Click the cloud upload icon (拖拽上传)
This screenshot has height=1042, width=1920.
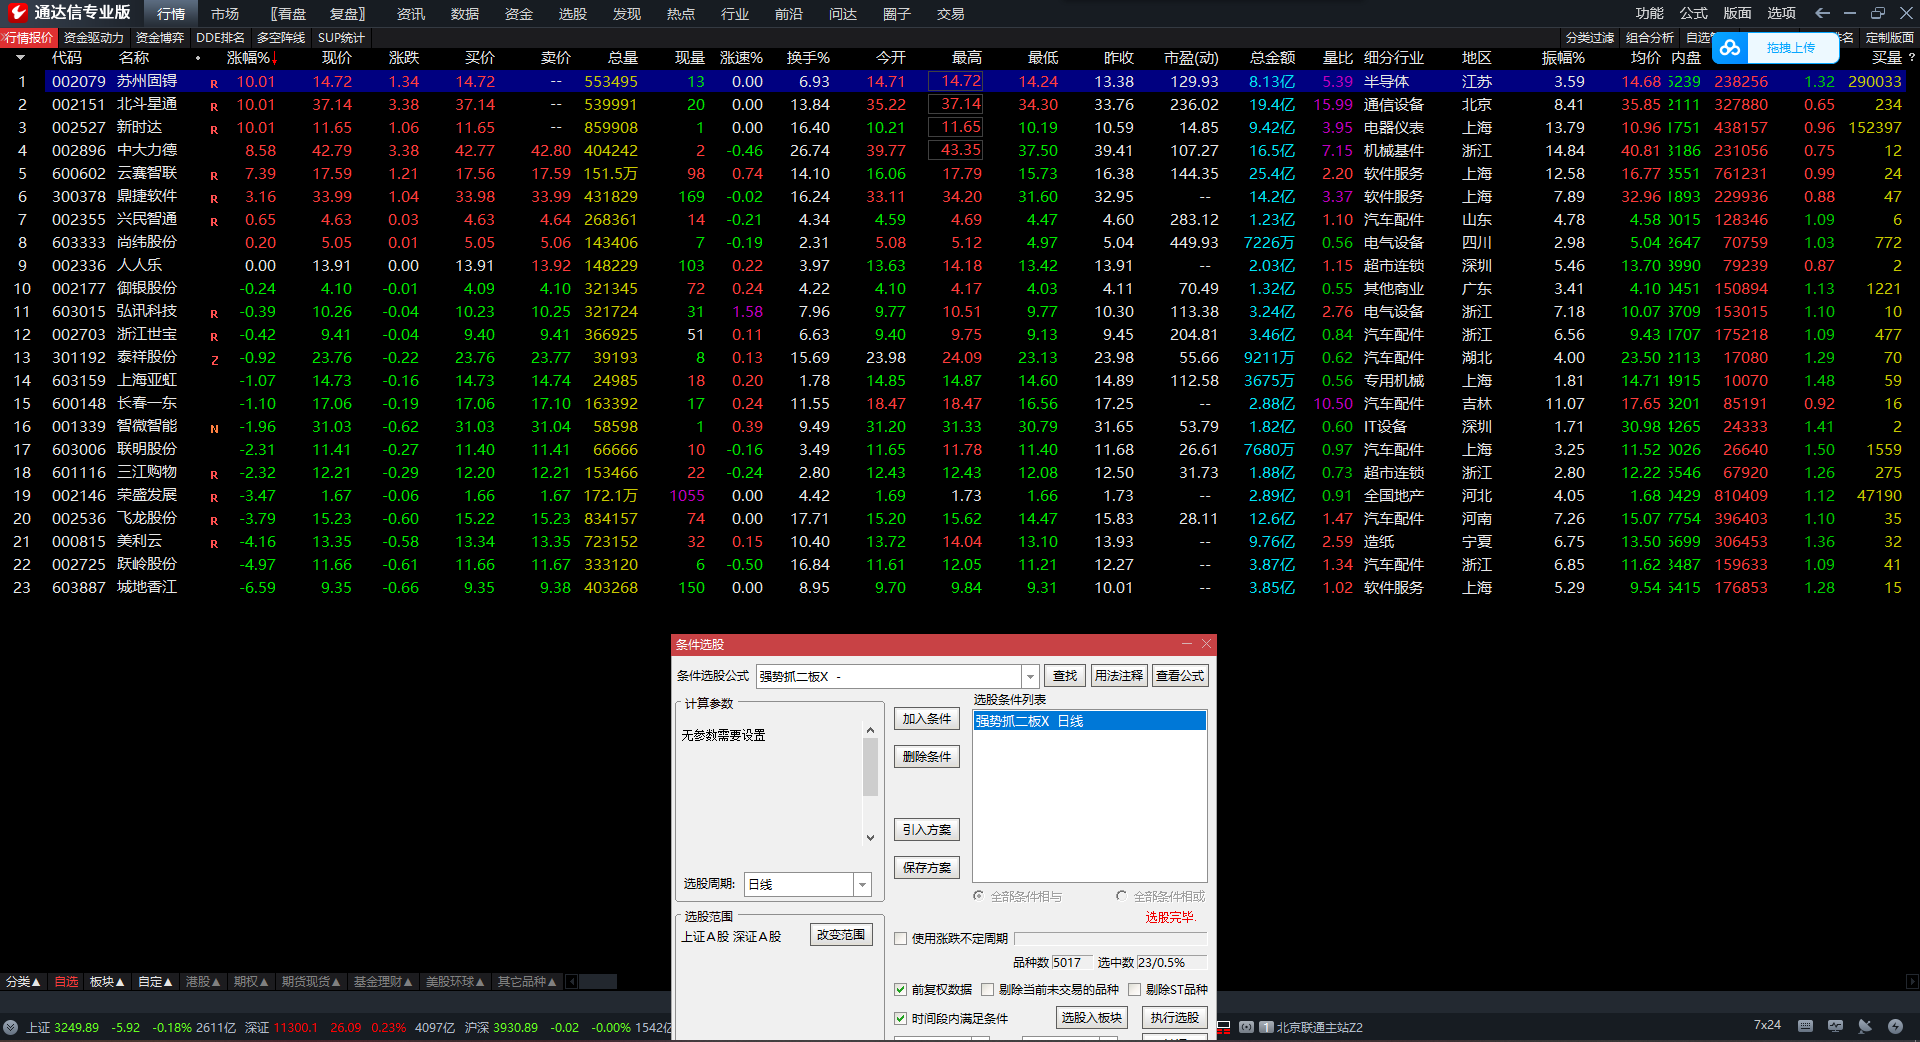(x=1731, y=48)
